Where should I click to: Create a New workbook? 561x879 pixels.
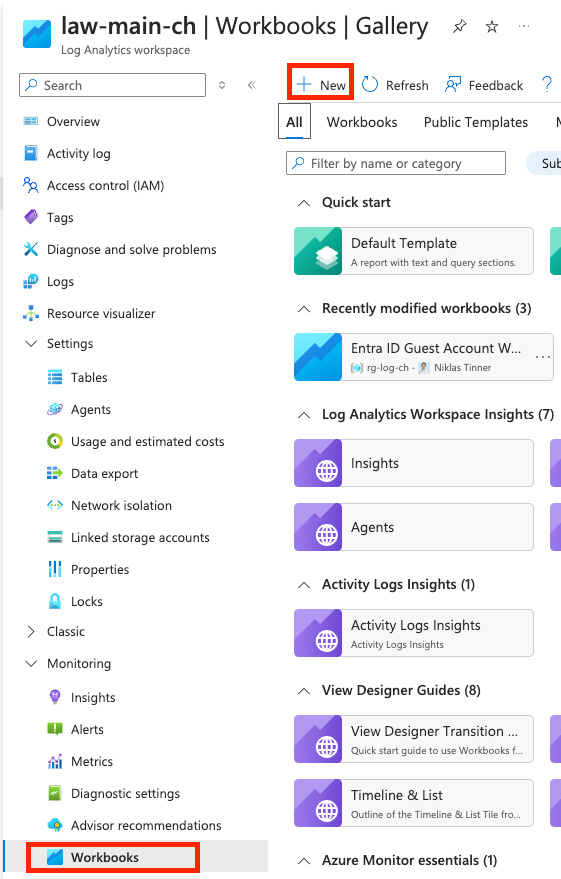[x=321, y=85]
